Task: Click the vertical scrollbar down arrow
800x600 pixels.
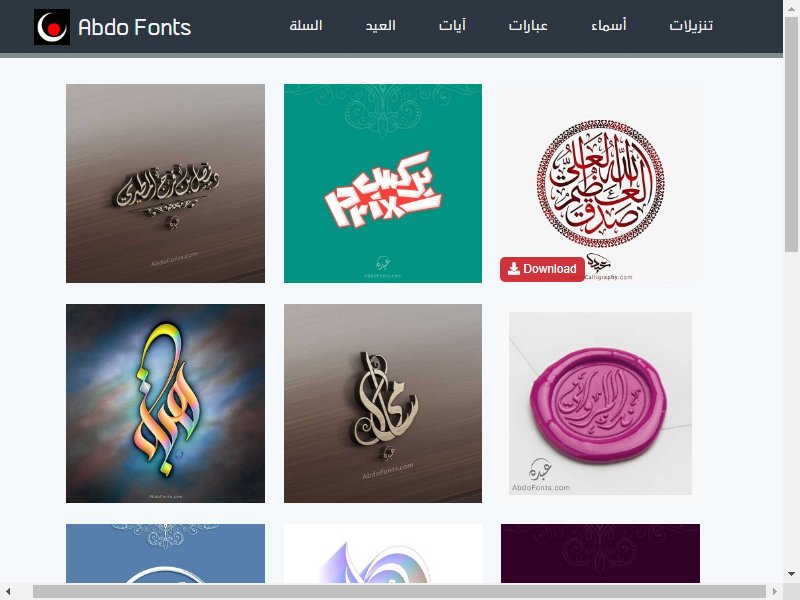Action: pos(791,574)
